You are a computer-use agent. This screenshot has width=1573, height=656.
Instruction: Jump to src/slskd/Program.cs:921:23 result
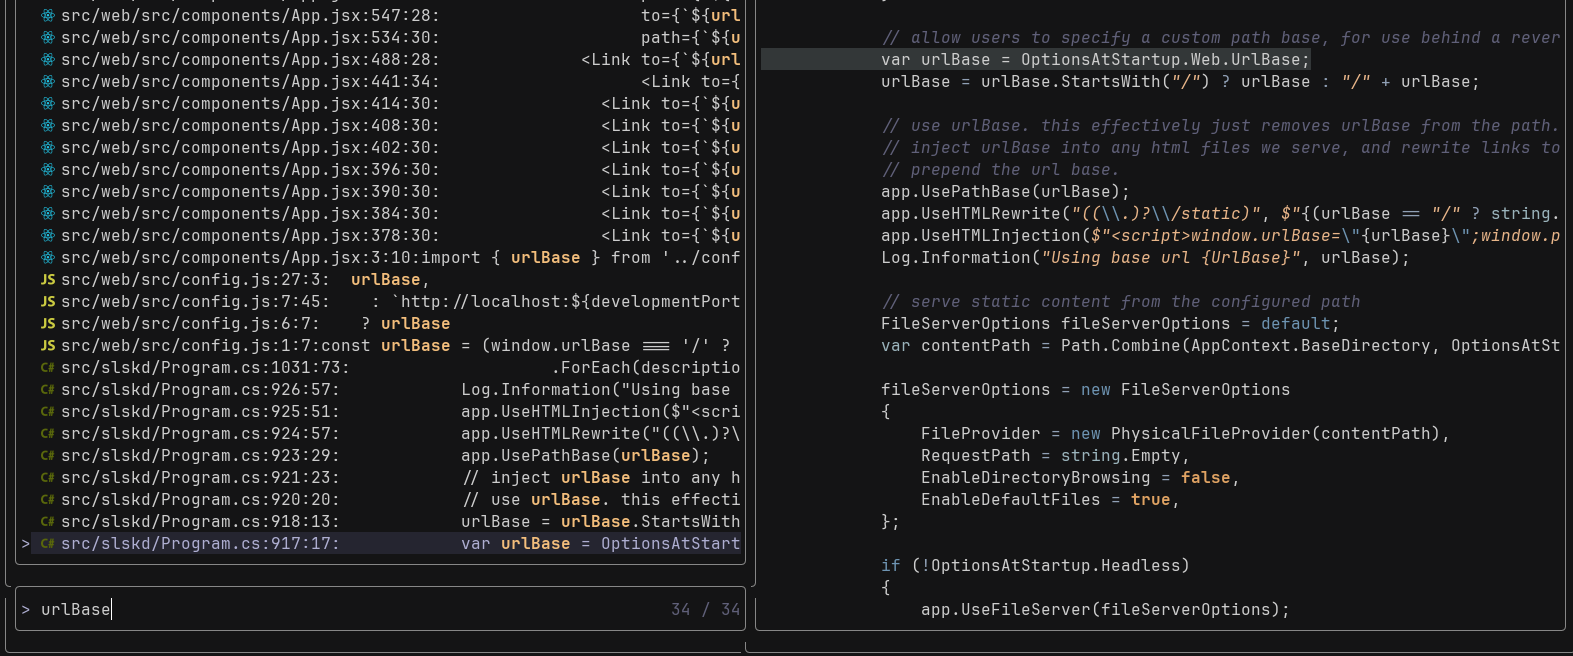point(200,478)
